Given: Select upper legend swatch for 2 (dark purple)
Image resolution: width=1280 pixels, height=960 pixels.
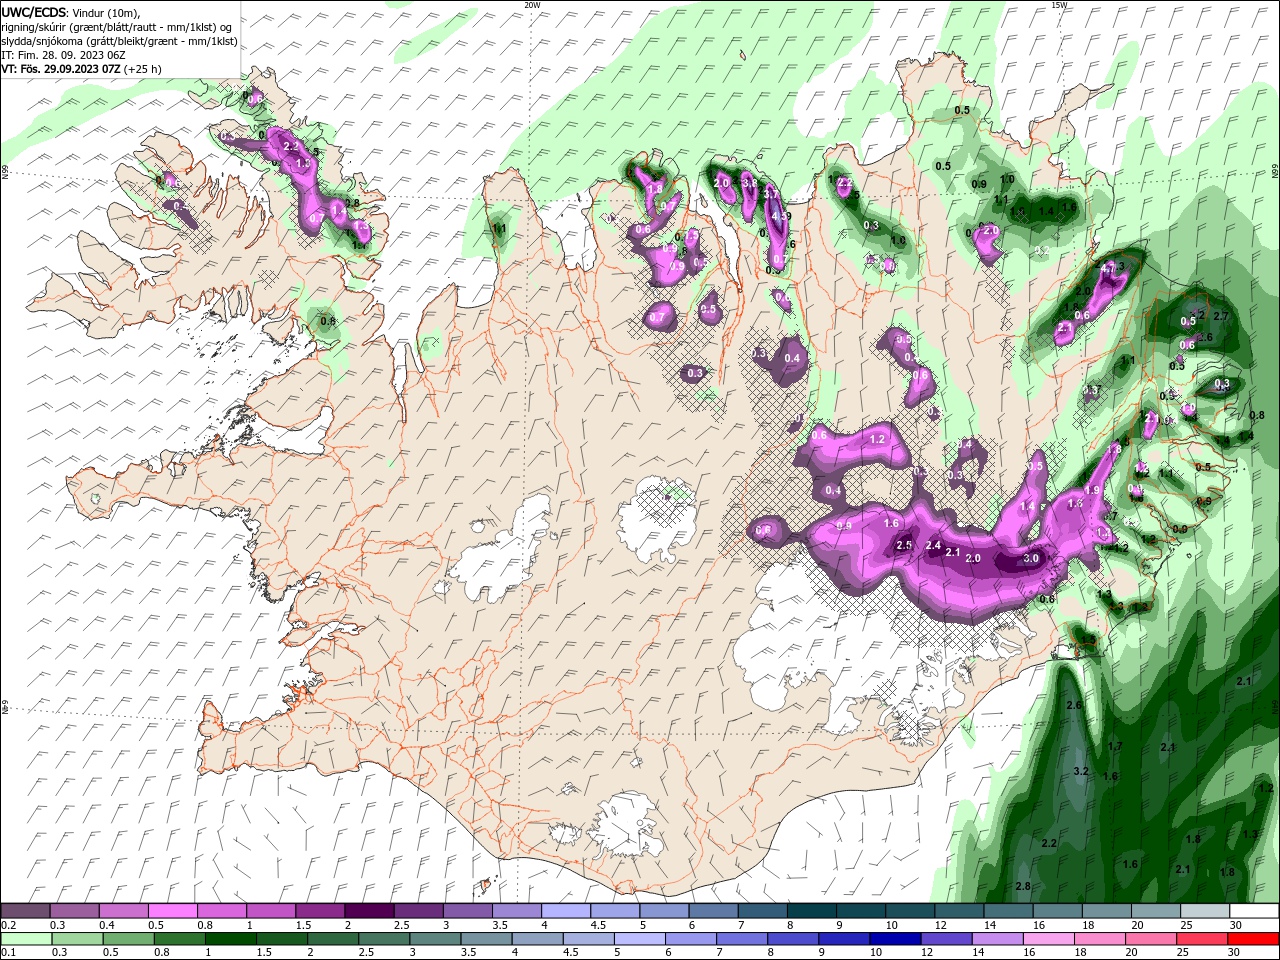Looking at the screenshot, I should [x=370, y=911].
